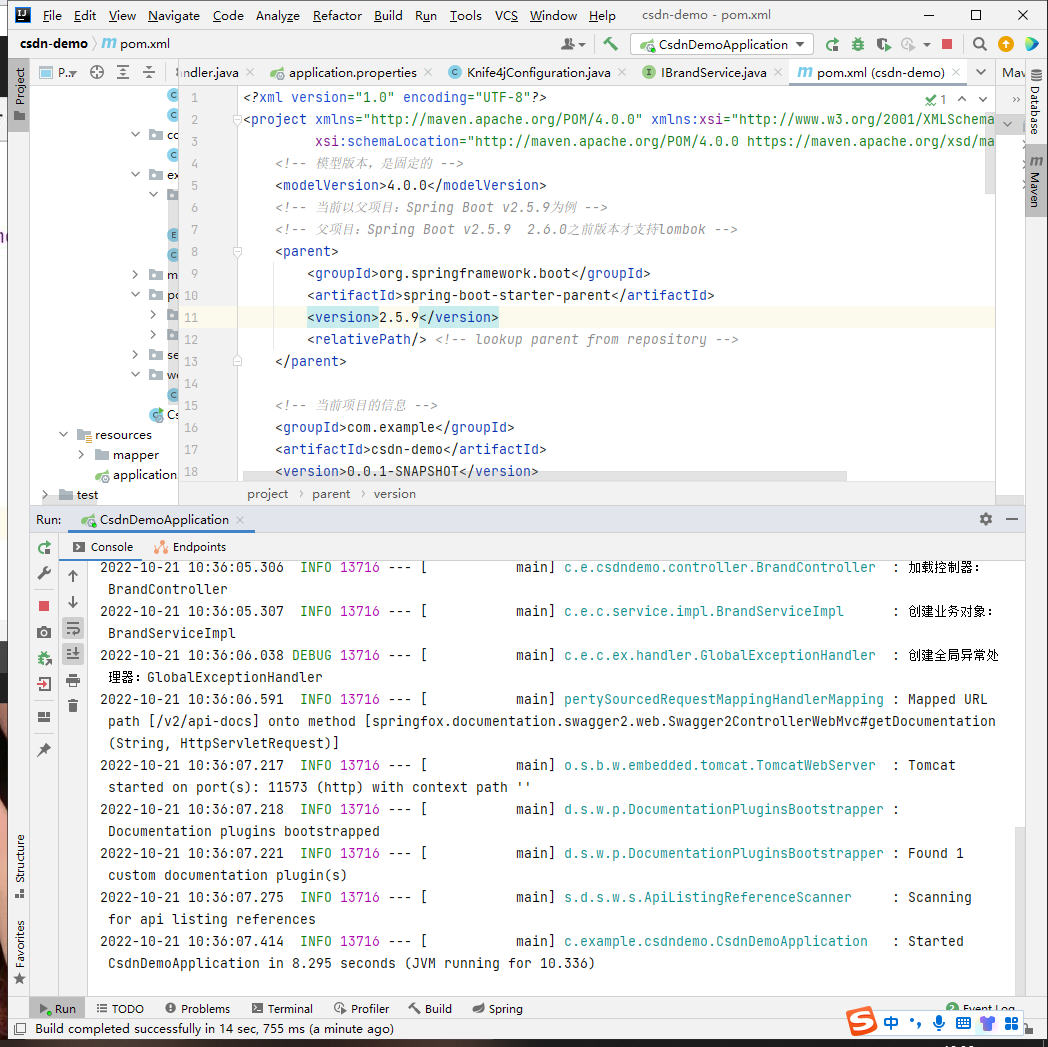The height and width of the screenshot is (1047, 1048).
Task: Open the TODO tool window
Action: point(120,1008)
